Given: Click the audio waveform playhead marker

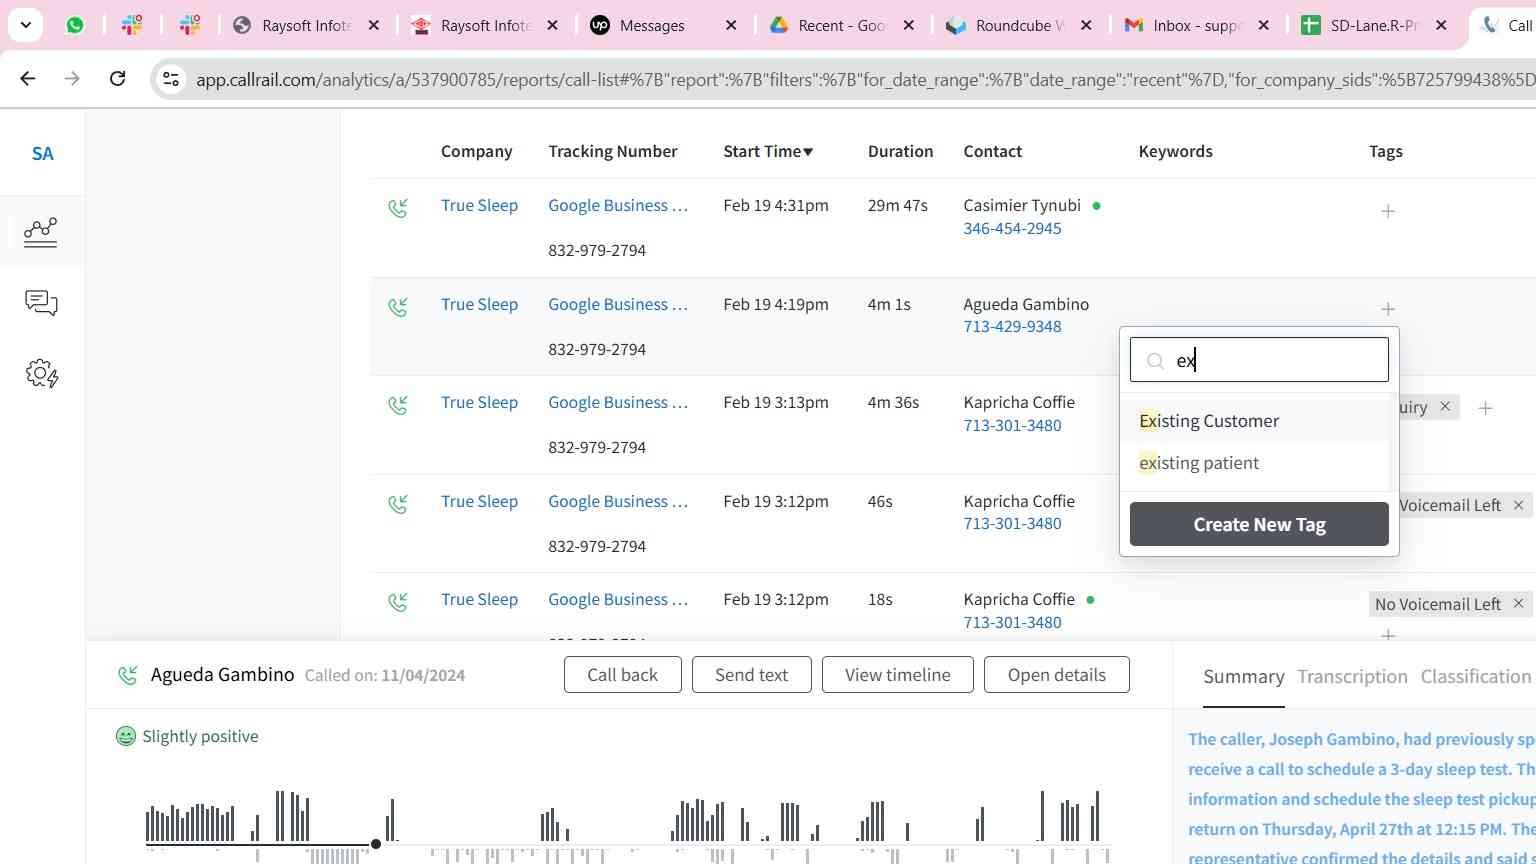Looking at the screenshot, I should tap(376, 845).
